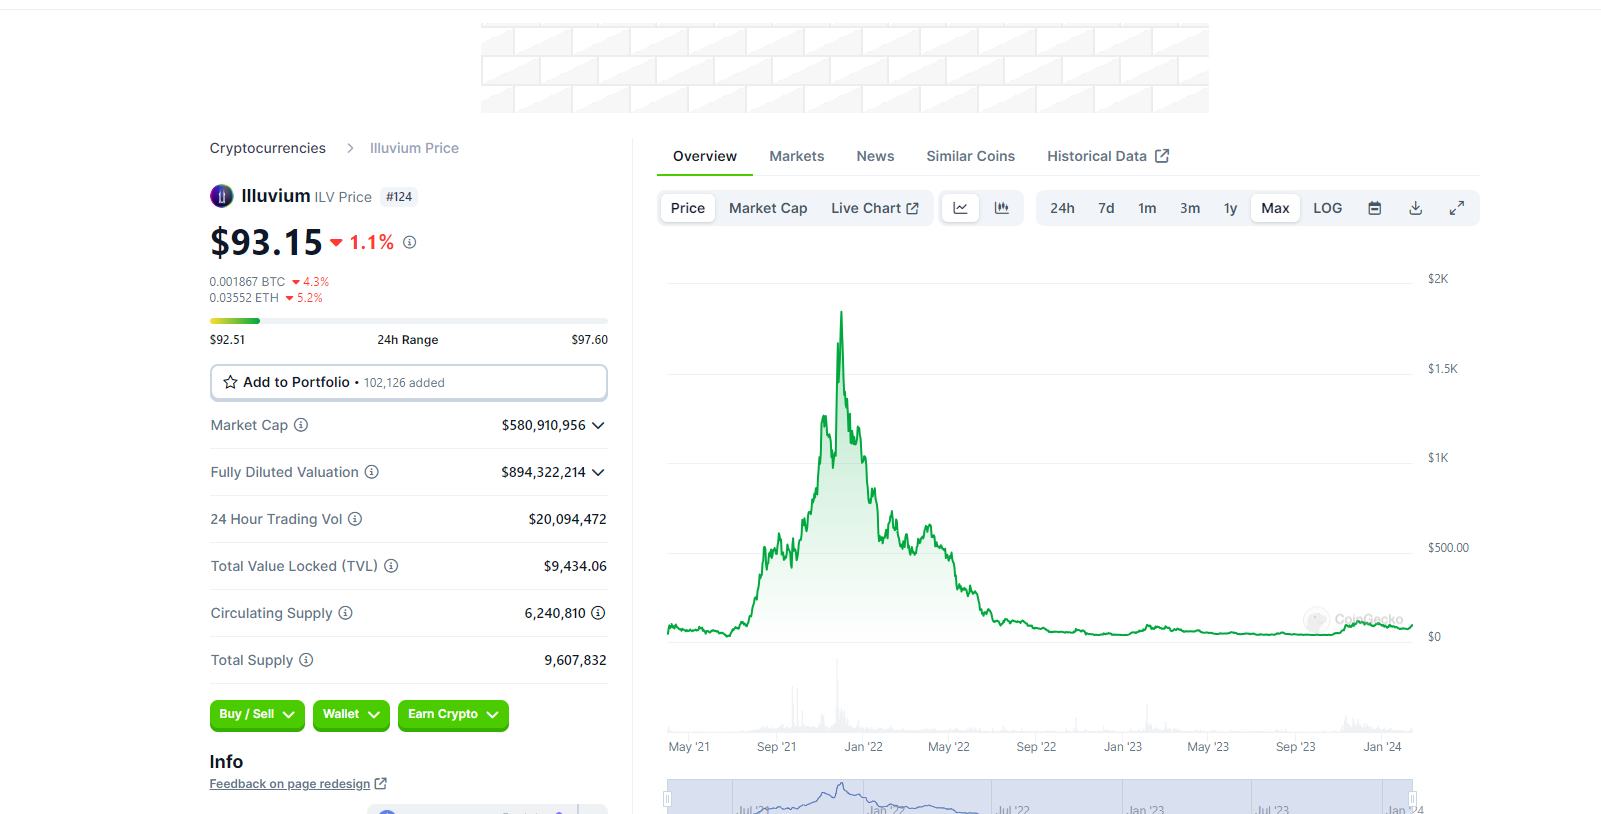Open Feedback on page redesign link
The image size is (1601, 814).
(290, 784)
